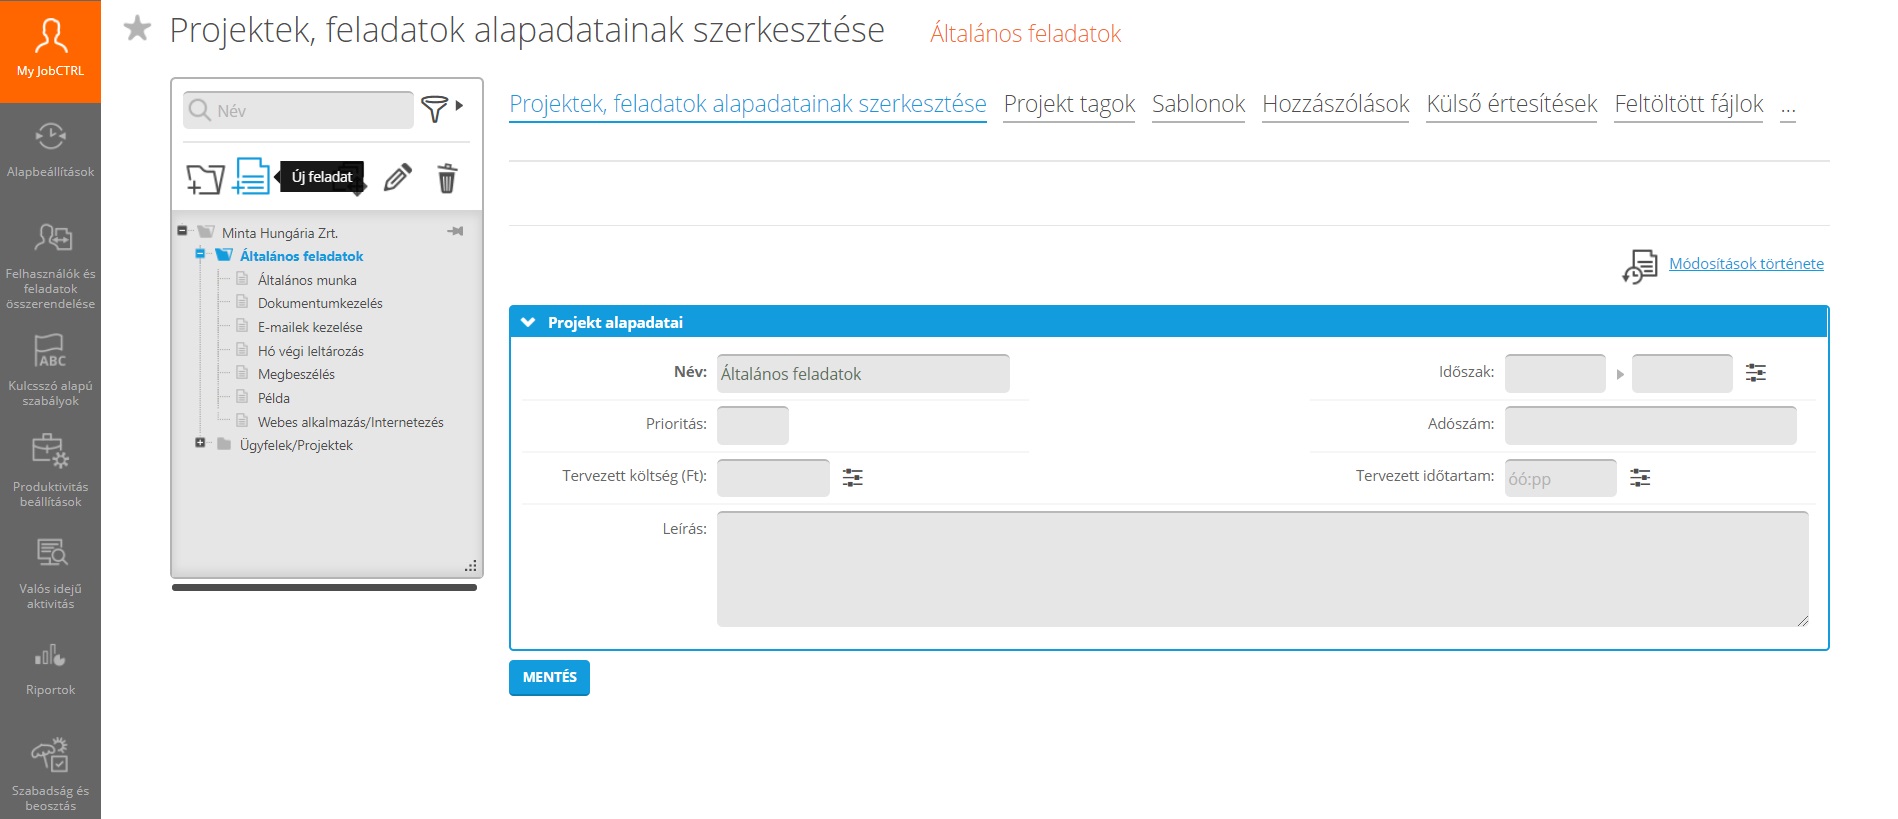Open settings icon beside Időszak fields
The height and width of the screenshot is (819, 1898).
pos(1755,373)
